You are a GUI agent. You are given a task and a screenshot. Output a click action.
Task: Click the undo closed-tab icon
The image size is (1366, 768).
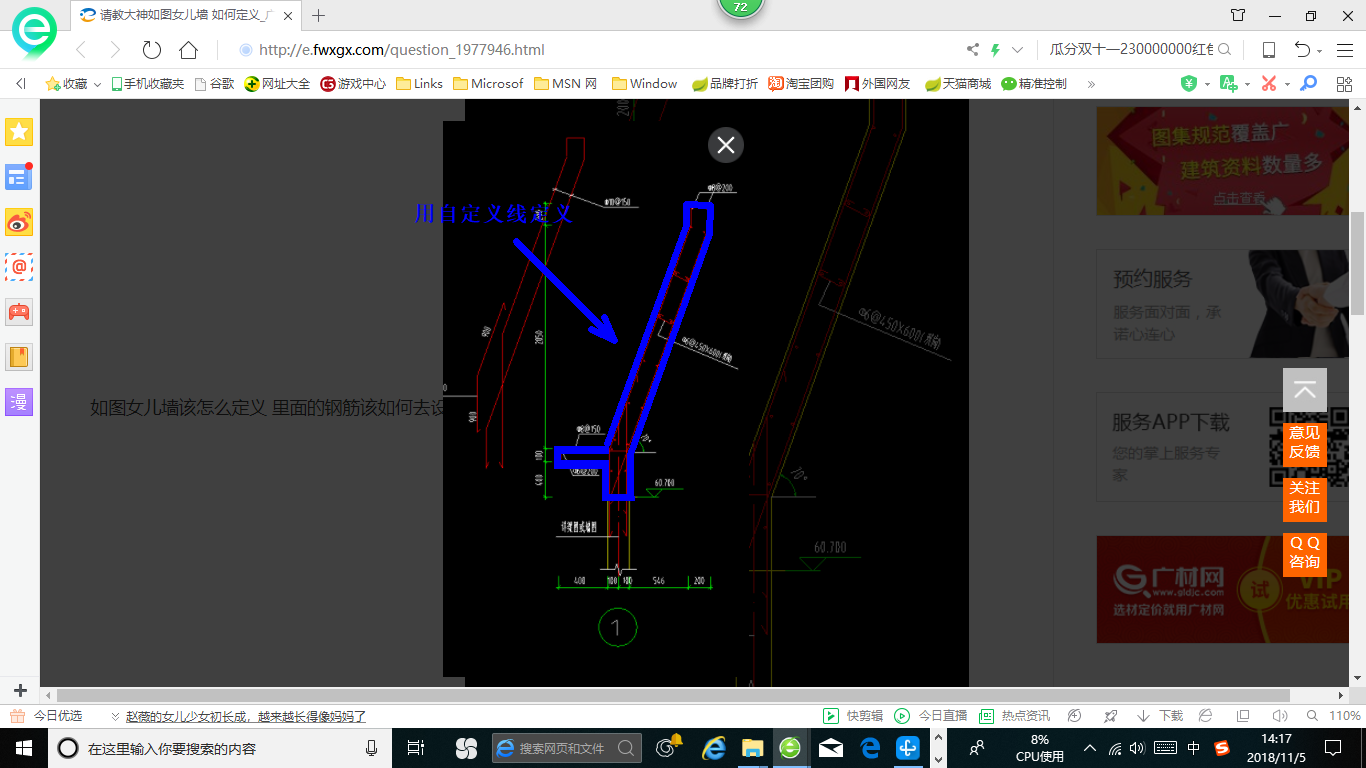click(x=1302, y=50)
